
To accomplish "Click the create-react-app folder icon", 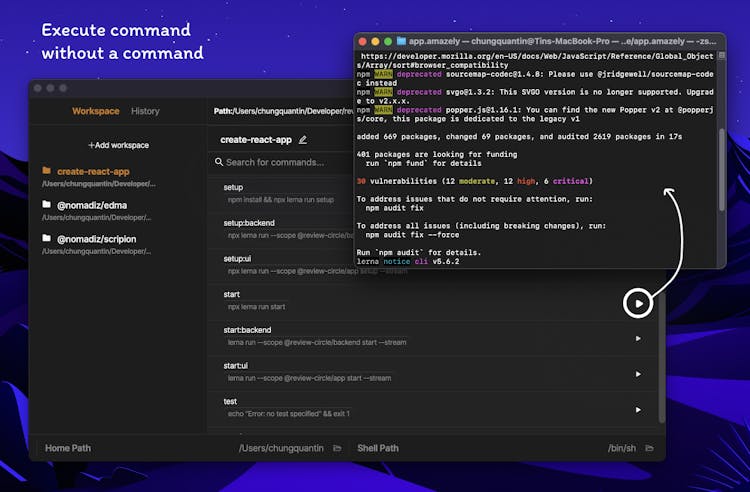I will point(47,171).
